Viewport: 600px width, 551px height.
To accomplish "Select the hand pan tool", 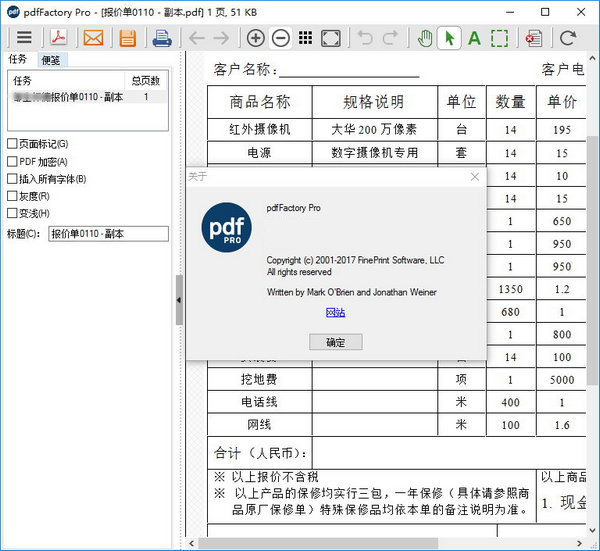I will [x=425, y=39].
